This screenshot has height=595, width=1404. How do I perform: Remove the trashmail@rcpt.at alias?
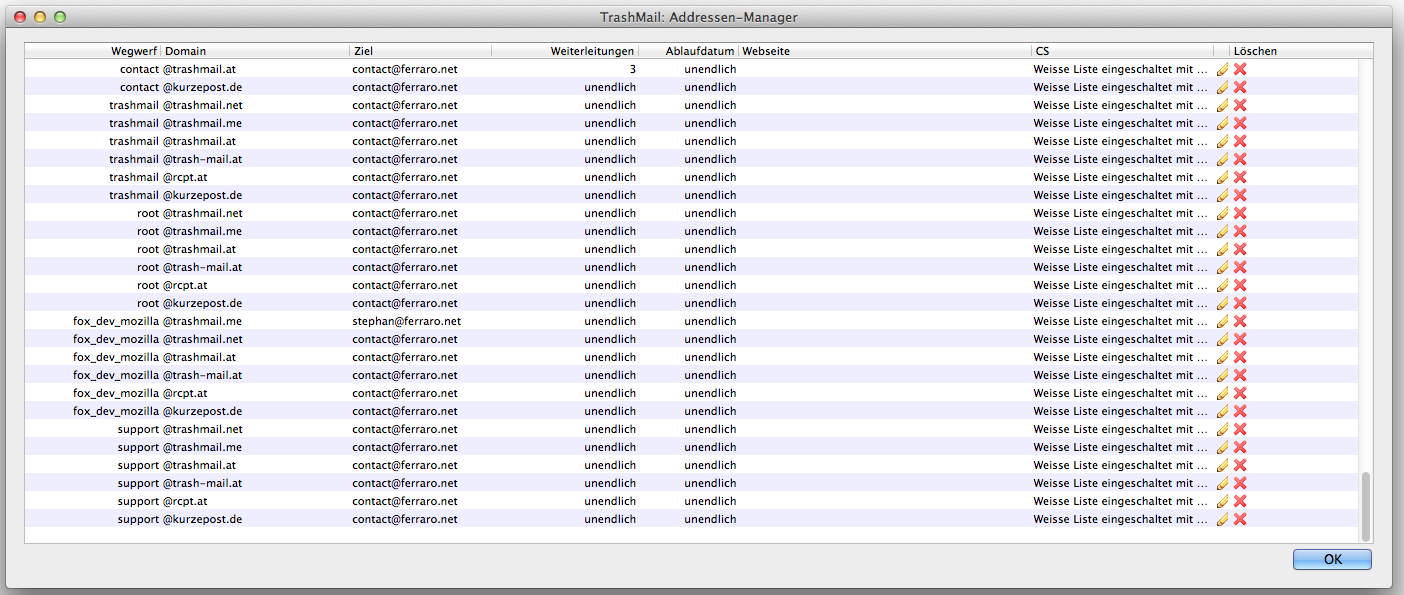1240,177
